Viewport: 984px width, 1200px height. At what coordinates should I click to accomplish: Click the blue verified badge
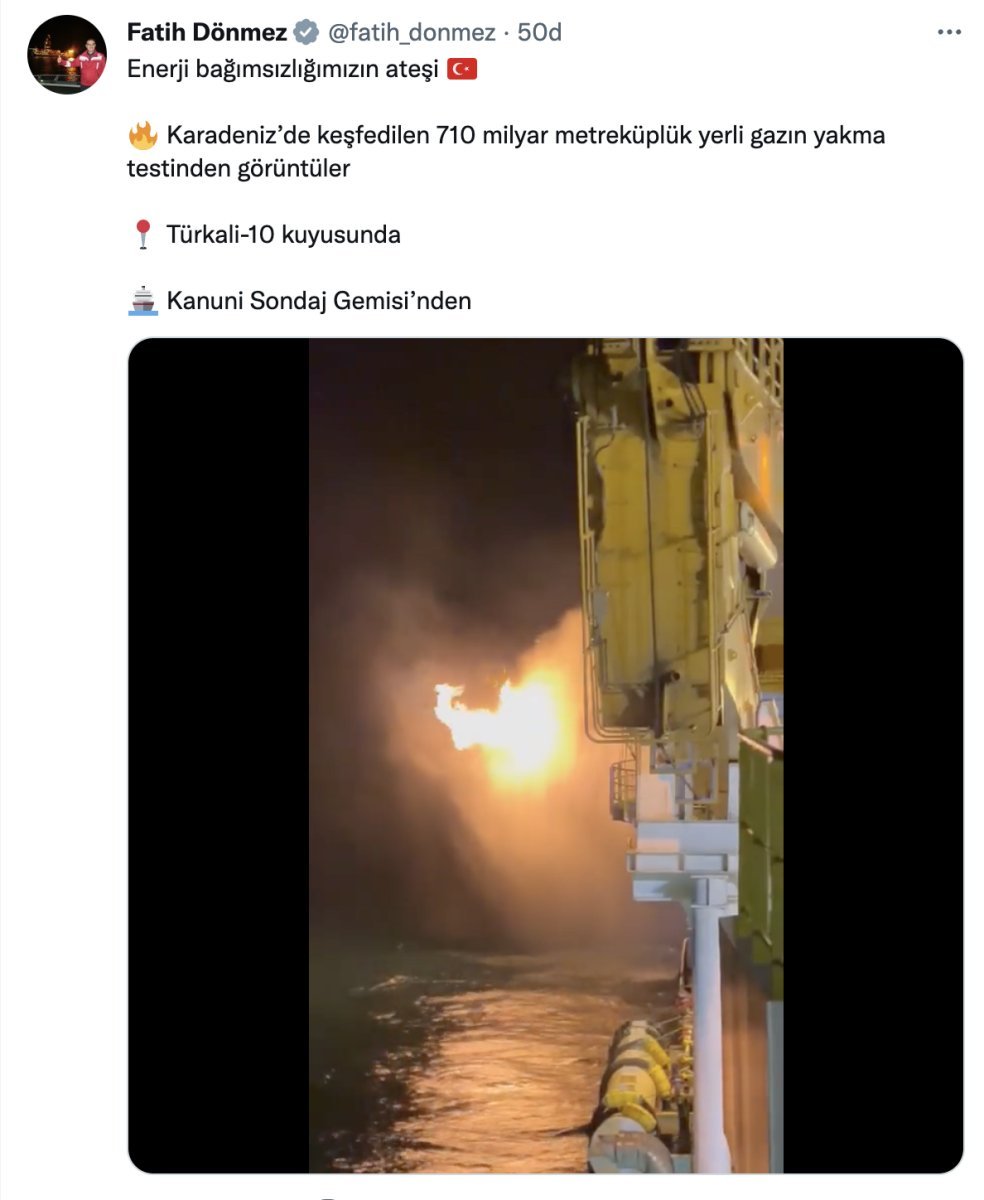pos(307,33)
